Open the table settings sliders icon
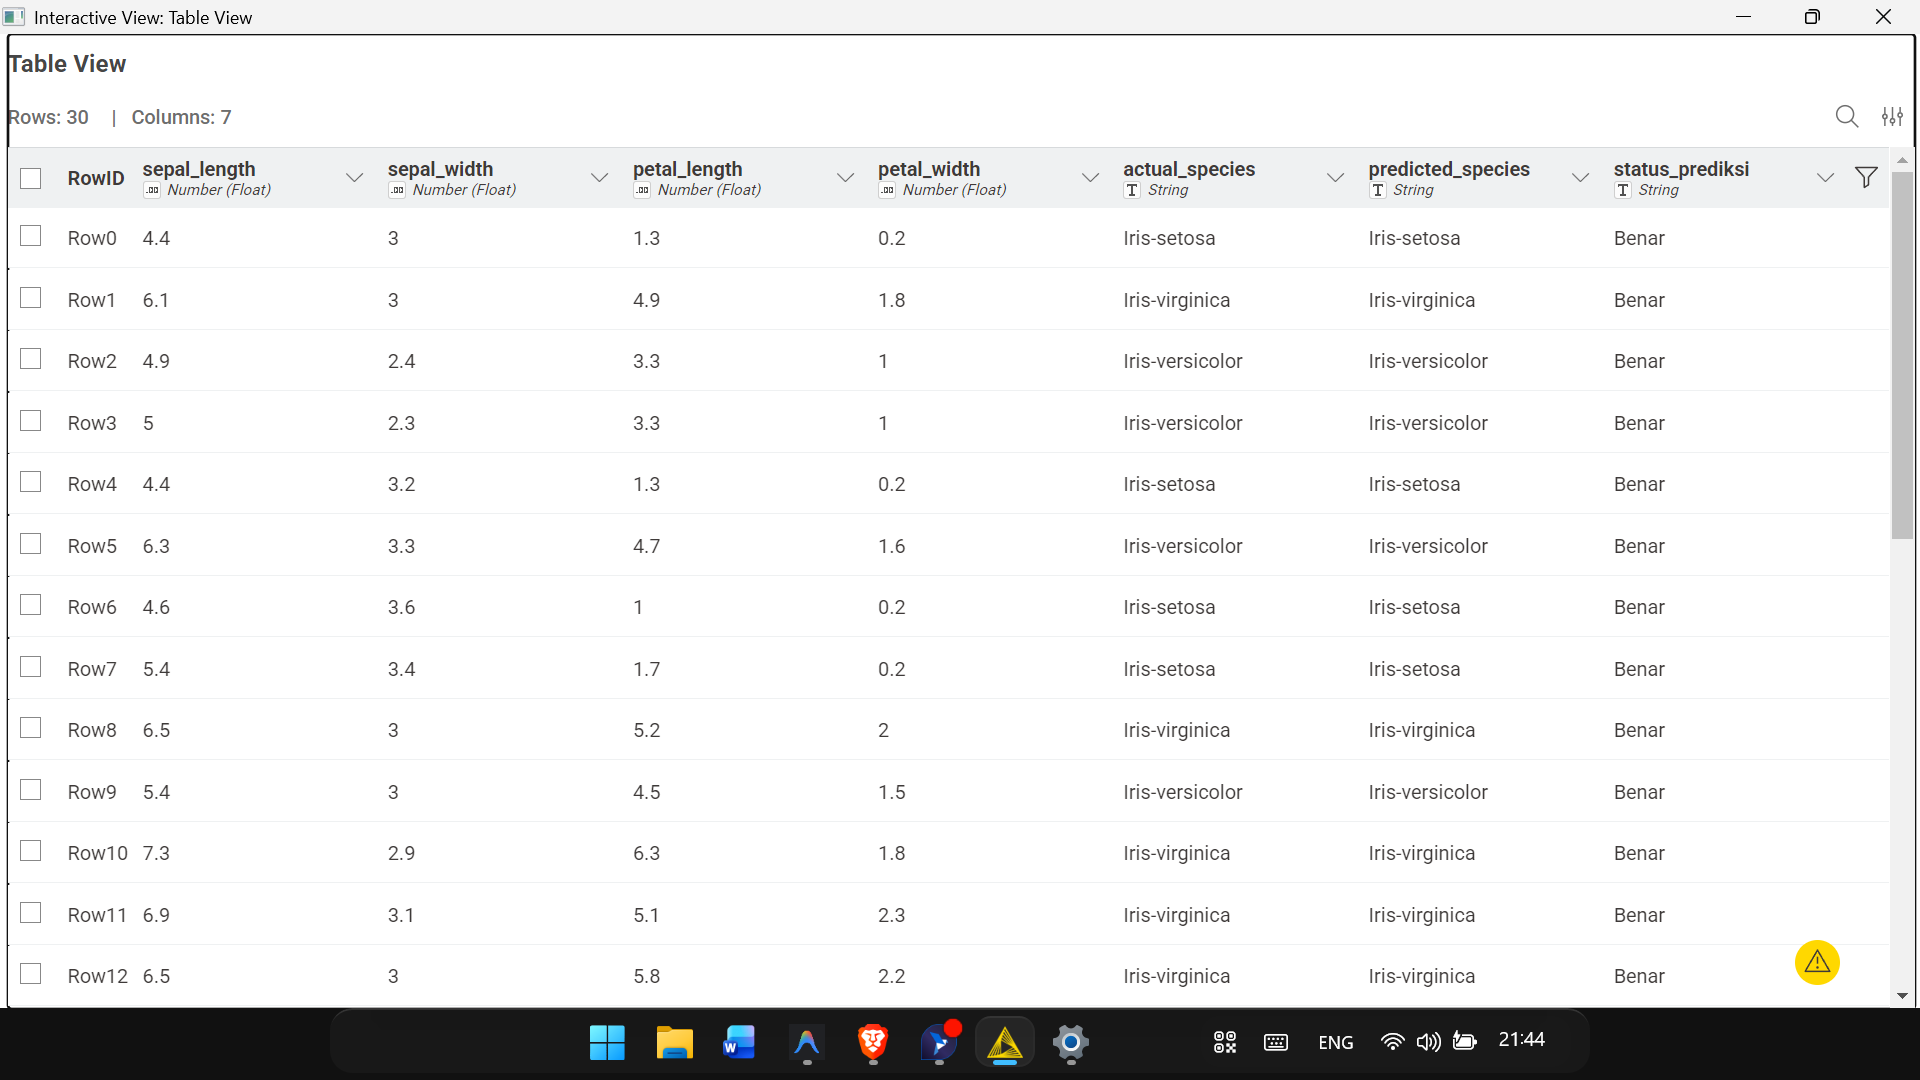Viewport: 1920px width, 1080px height. [x=1892, y=117]
